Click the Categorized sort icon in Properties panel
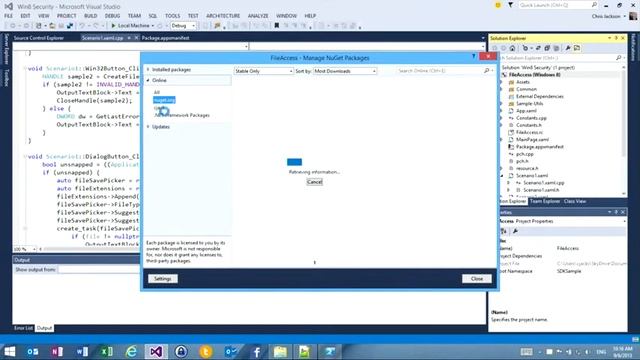Screen dimensions: 640x360 pyautogui.click(x=504, y=231)
